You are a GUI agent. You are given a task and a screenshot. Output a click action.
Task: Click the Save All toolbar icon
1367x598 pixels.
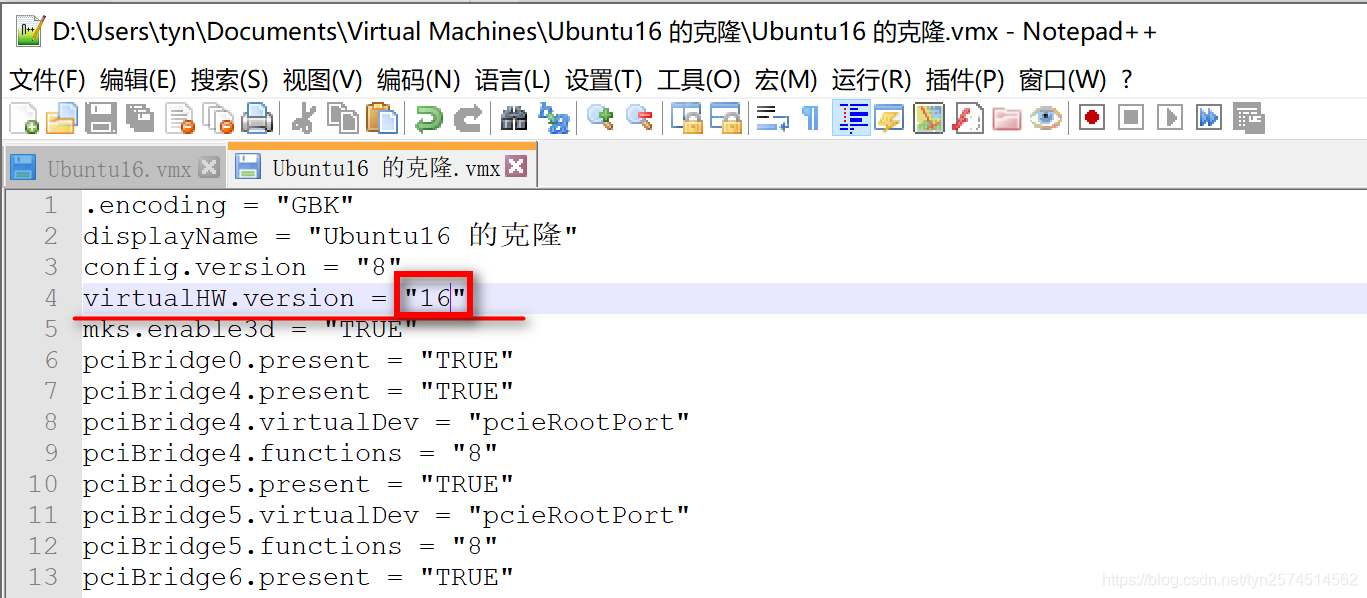(x=140, y=118)
